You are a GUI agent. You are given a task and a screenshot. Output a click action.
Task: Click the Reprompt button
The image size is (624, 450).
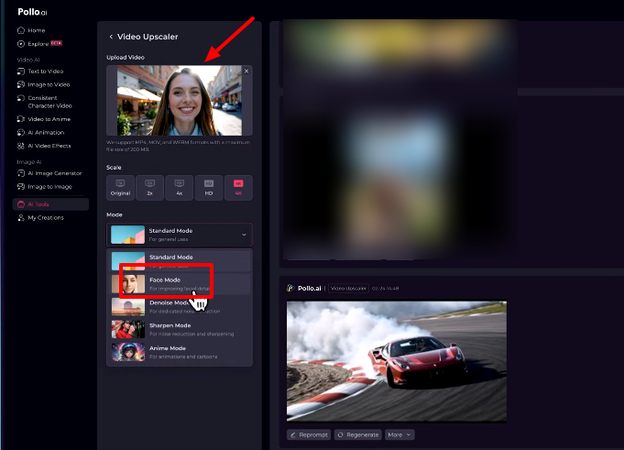click(x=307, y=435)
